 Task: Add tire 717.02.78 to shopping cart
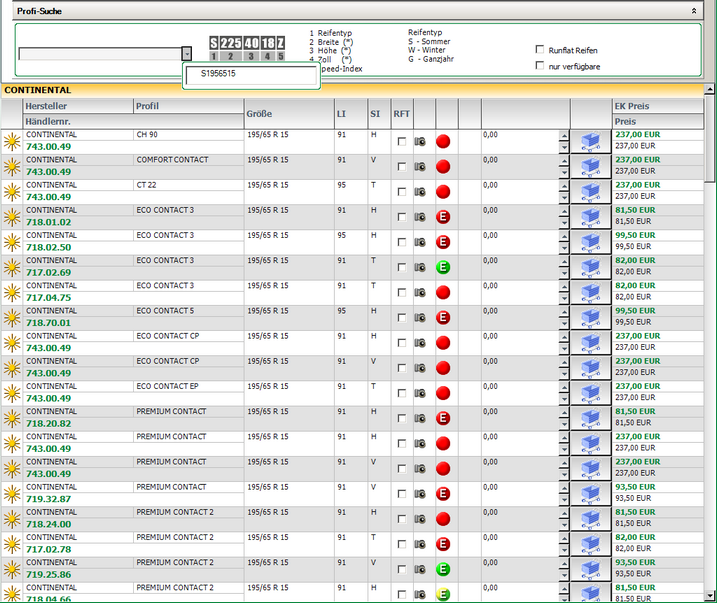click(x=591, y=544)
